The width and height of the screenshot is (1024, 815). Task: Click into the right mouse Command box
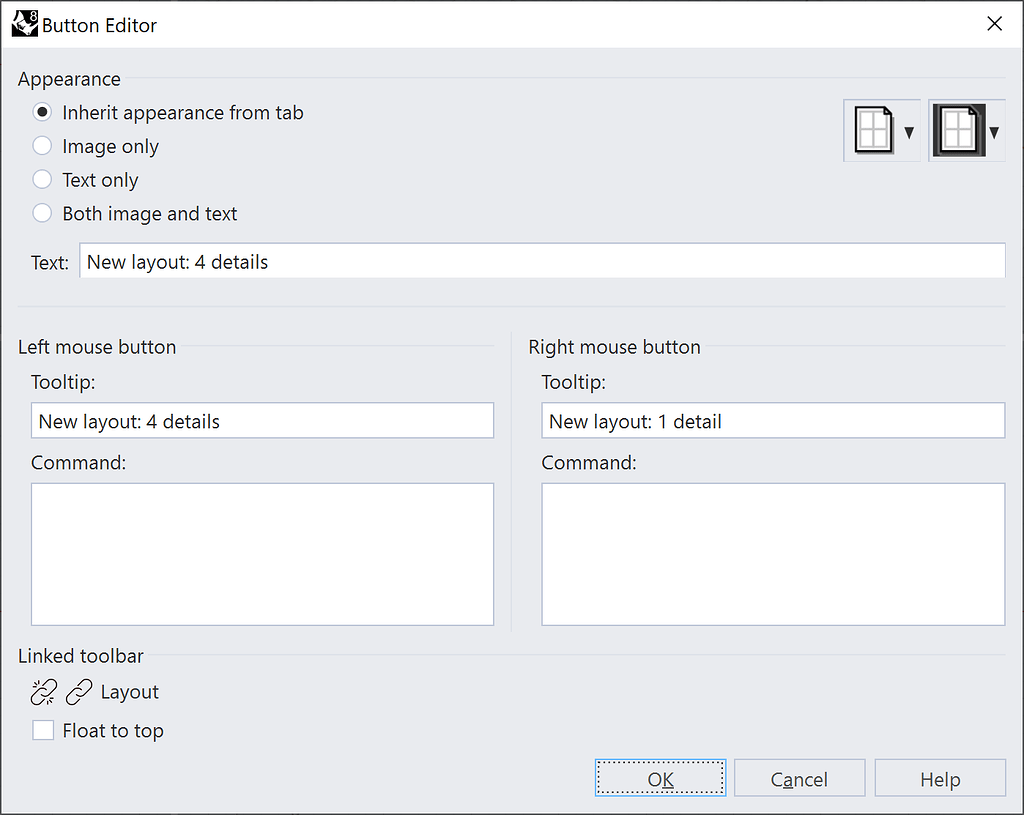click(772, 554)
